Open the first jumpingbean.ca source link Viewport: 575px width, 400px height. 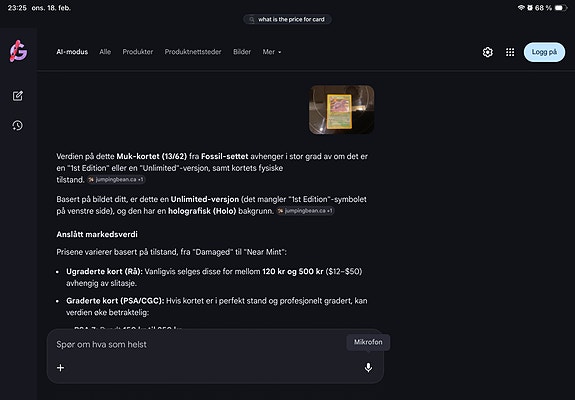coord(116,180)
